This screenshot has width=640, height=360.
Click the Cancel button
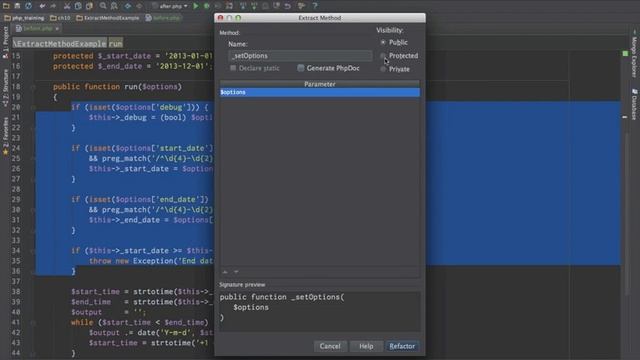(330, 346)
